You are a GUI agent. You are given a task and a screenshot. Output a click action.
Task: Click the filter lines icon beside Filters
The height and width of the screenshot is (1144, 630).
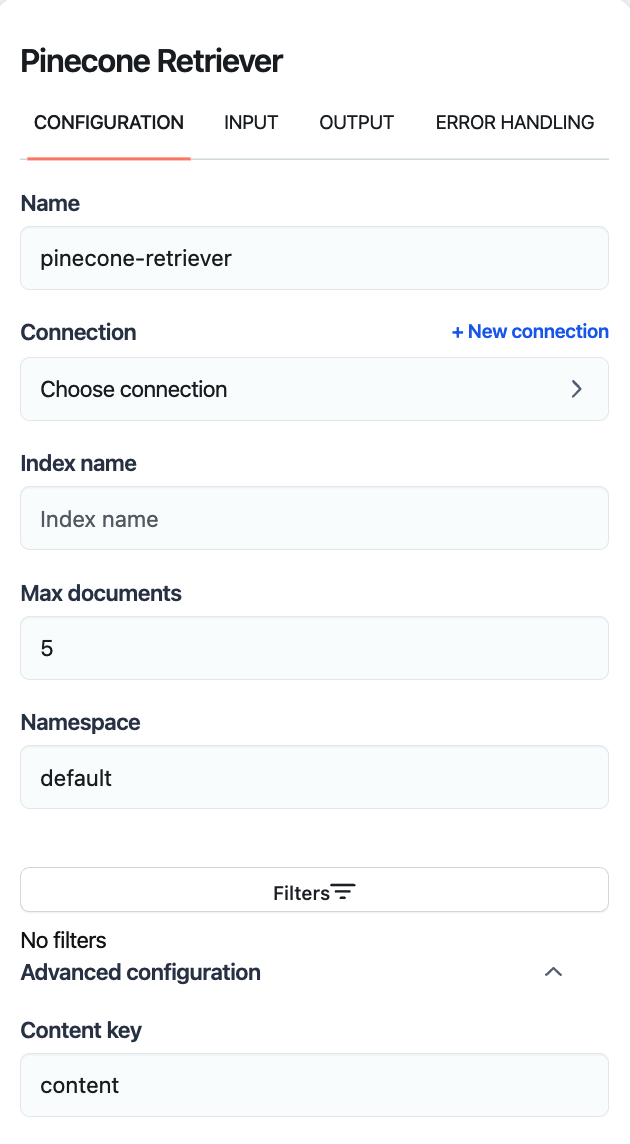click(x=343, y=892)
